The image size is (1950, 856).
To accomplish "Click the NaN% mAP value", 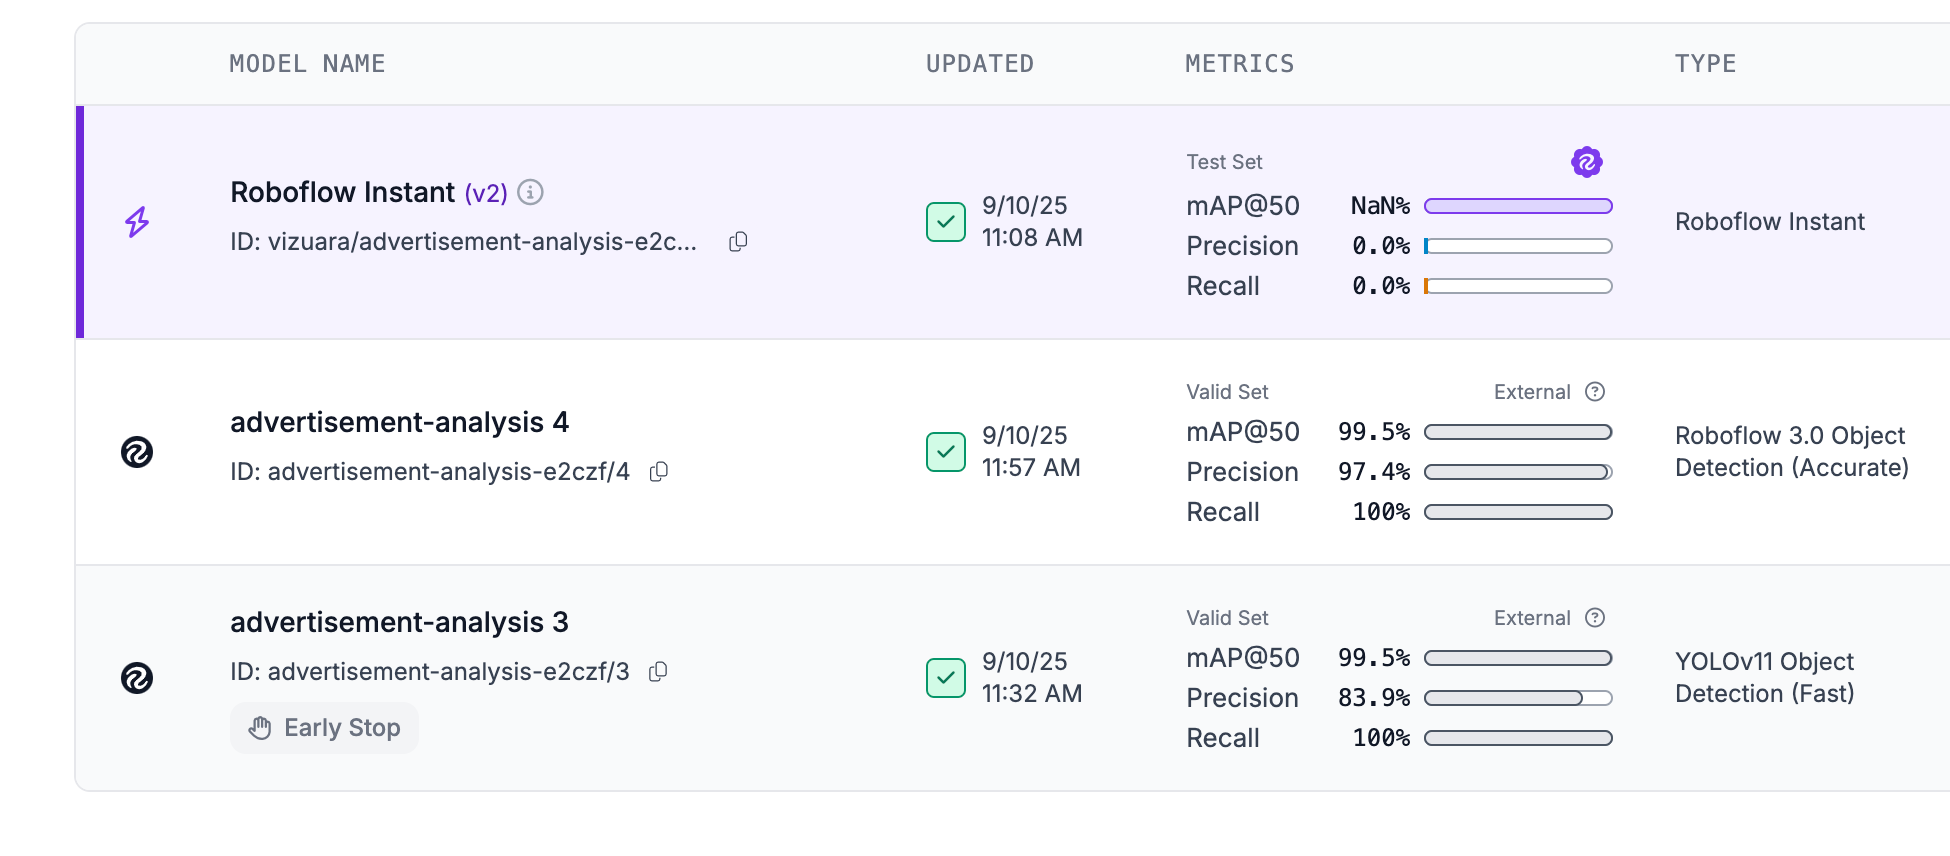I will pyautogui.click(x=1380, y=206).
